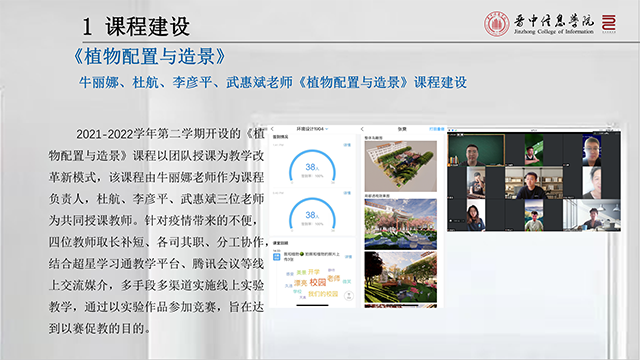The width and height of the screenshot is (640, 360).
Task: Open 详情 link beside the second attendance gauge
Action: click(347, 193)
